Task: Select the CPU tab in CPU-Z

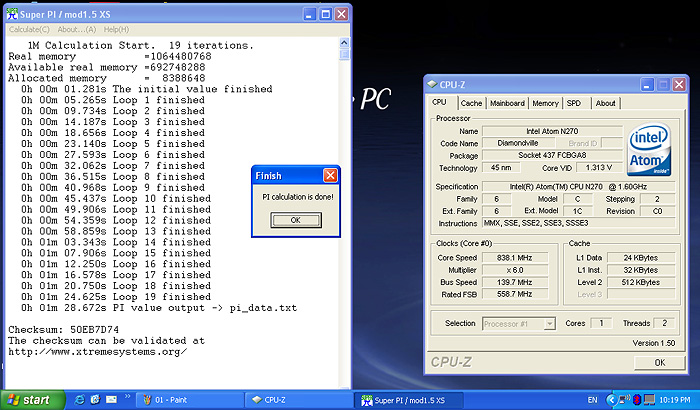Action: coord(440,102)
